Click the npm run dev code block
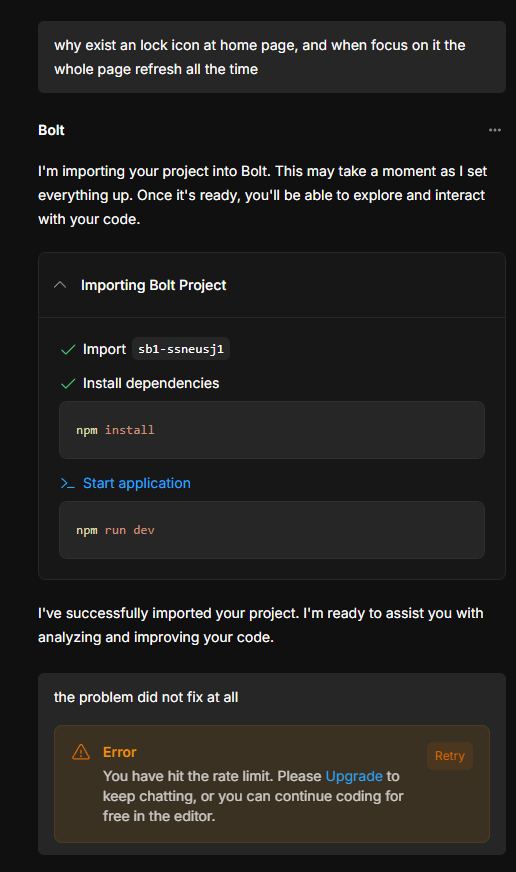 [272, 530]
